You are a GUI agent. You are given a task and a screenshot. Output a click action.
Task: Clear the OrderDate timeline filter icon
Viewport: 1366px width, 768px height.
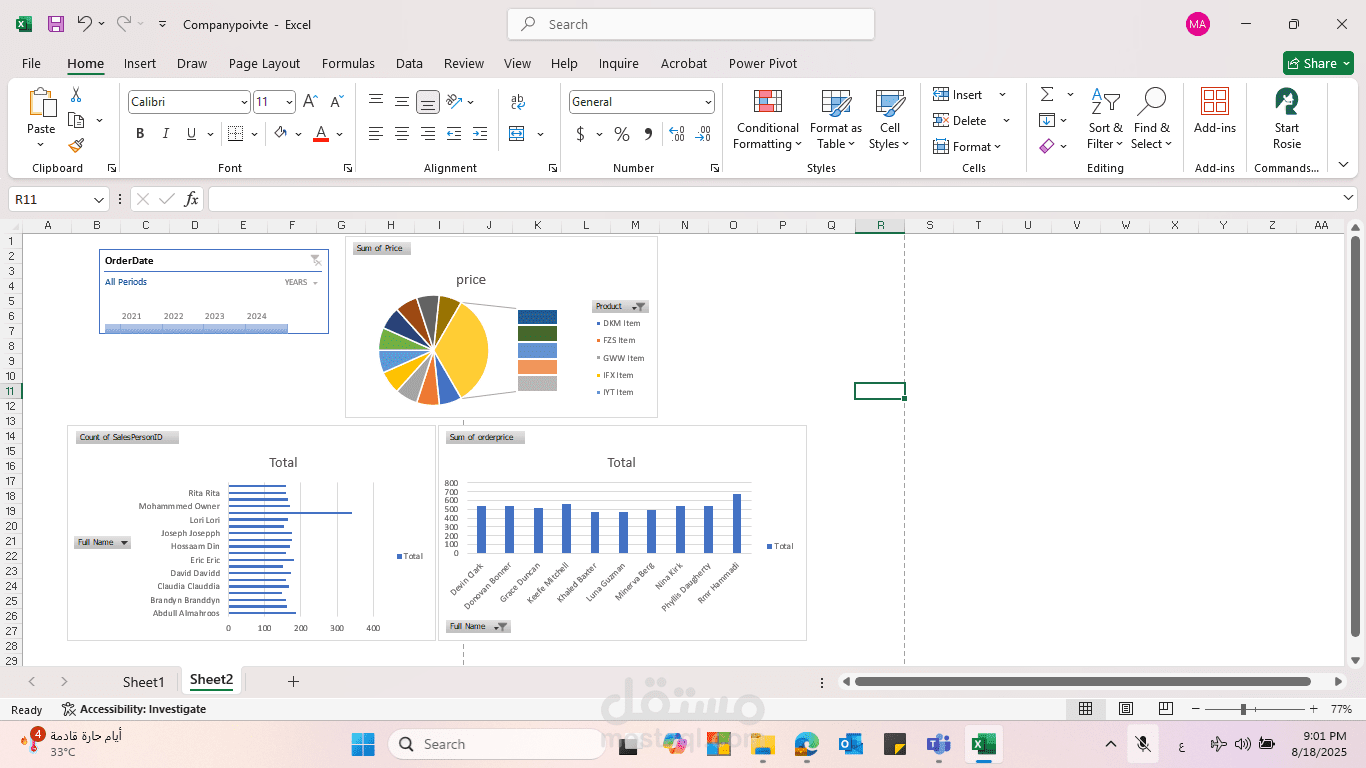pos(316,261)
